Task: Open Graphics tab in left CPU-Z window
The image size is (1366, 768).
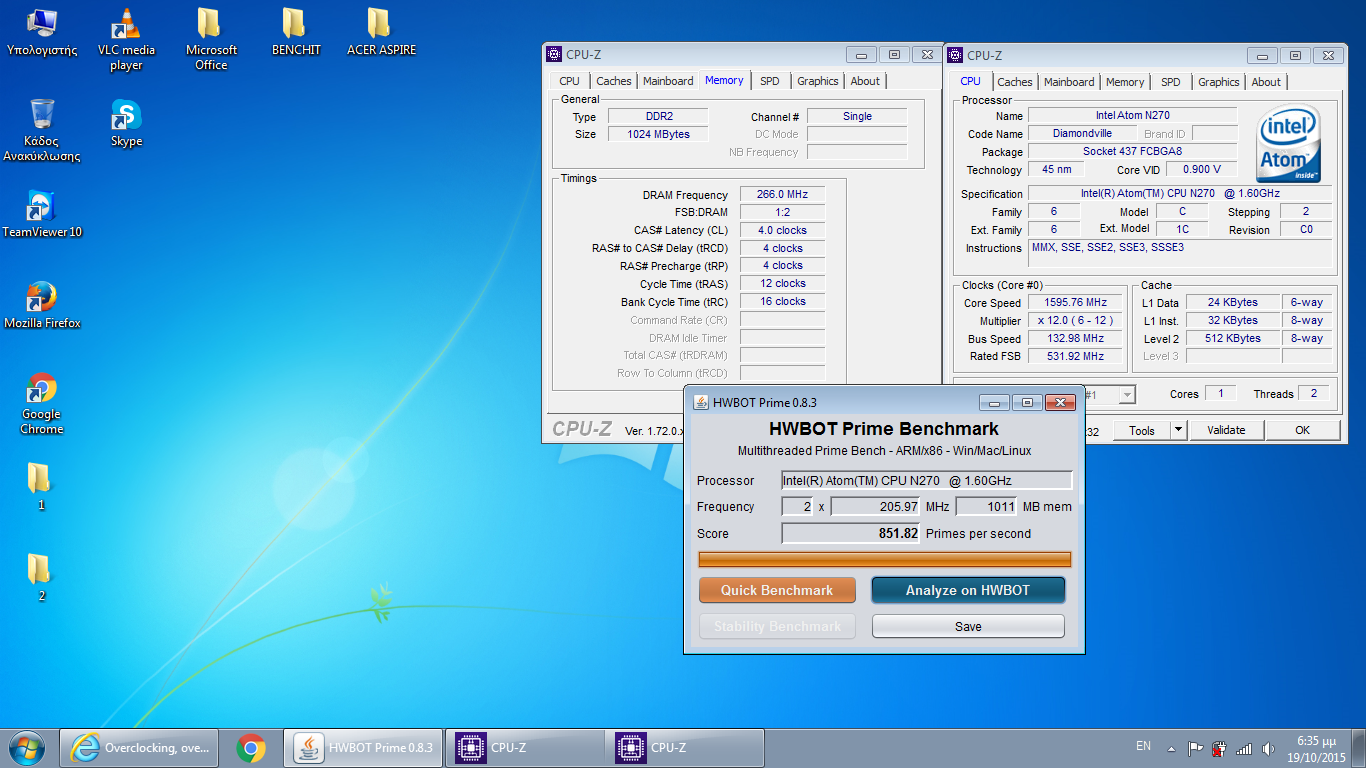Action: [x=818, y=81]
